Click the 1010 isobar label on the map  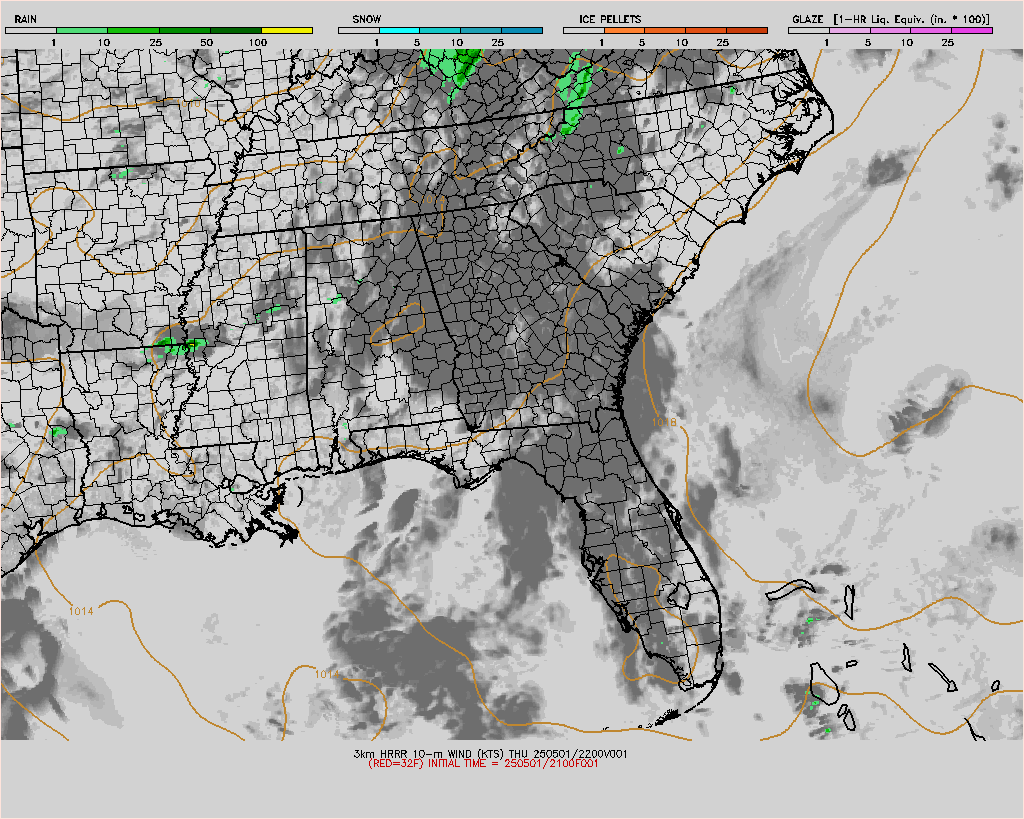[189, 103]
